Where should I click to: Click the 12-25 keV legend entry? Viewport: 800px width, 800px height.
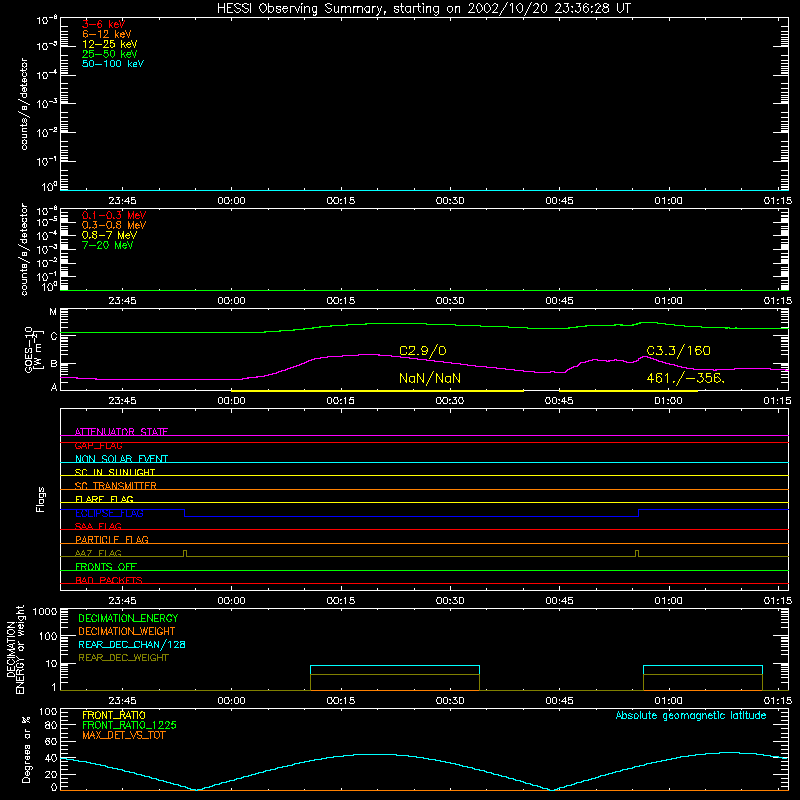point(110,44)
